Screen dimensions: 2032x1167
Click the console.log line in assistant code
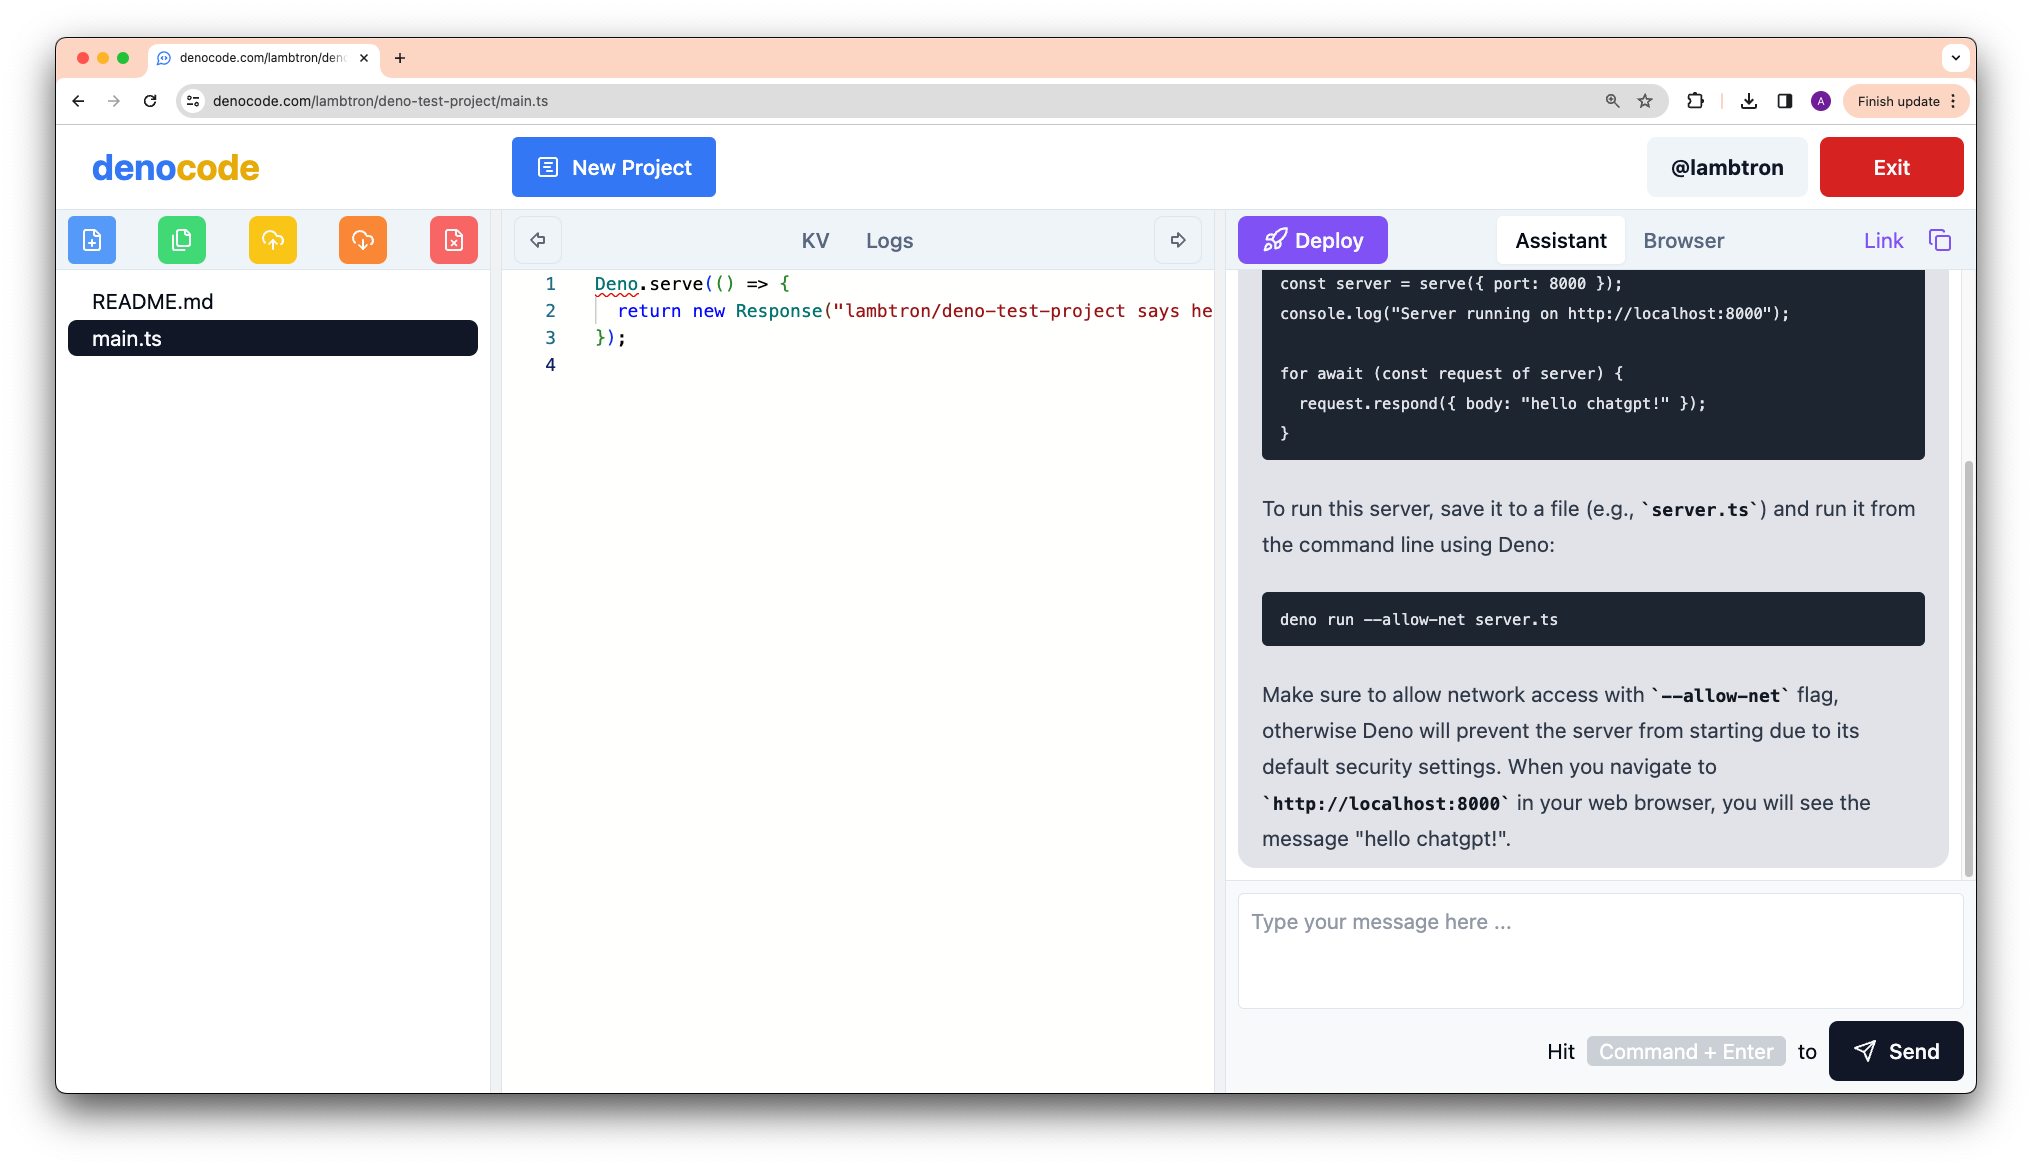pyautogui.click(x=1534, y=314)
